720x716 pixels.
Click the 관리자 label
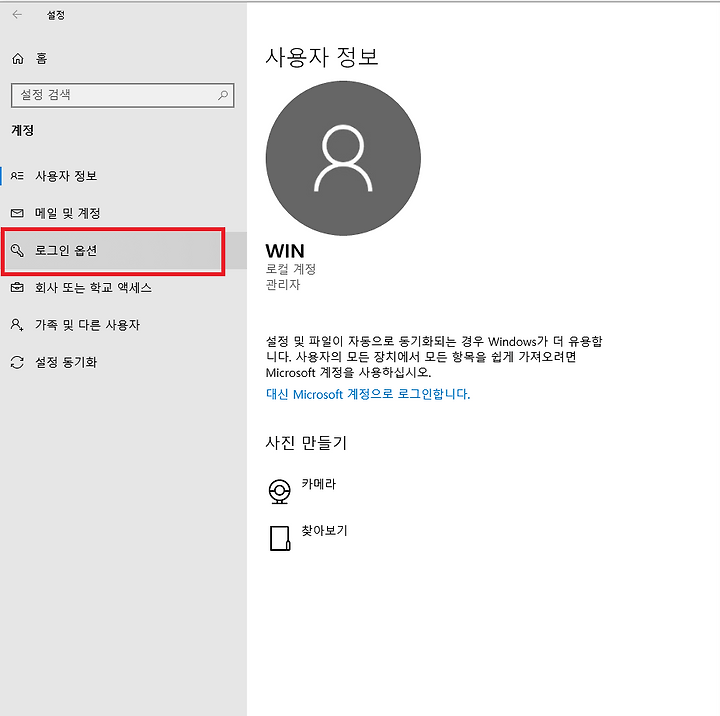coord(283,285)
